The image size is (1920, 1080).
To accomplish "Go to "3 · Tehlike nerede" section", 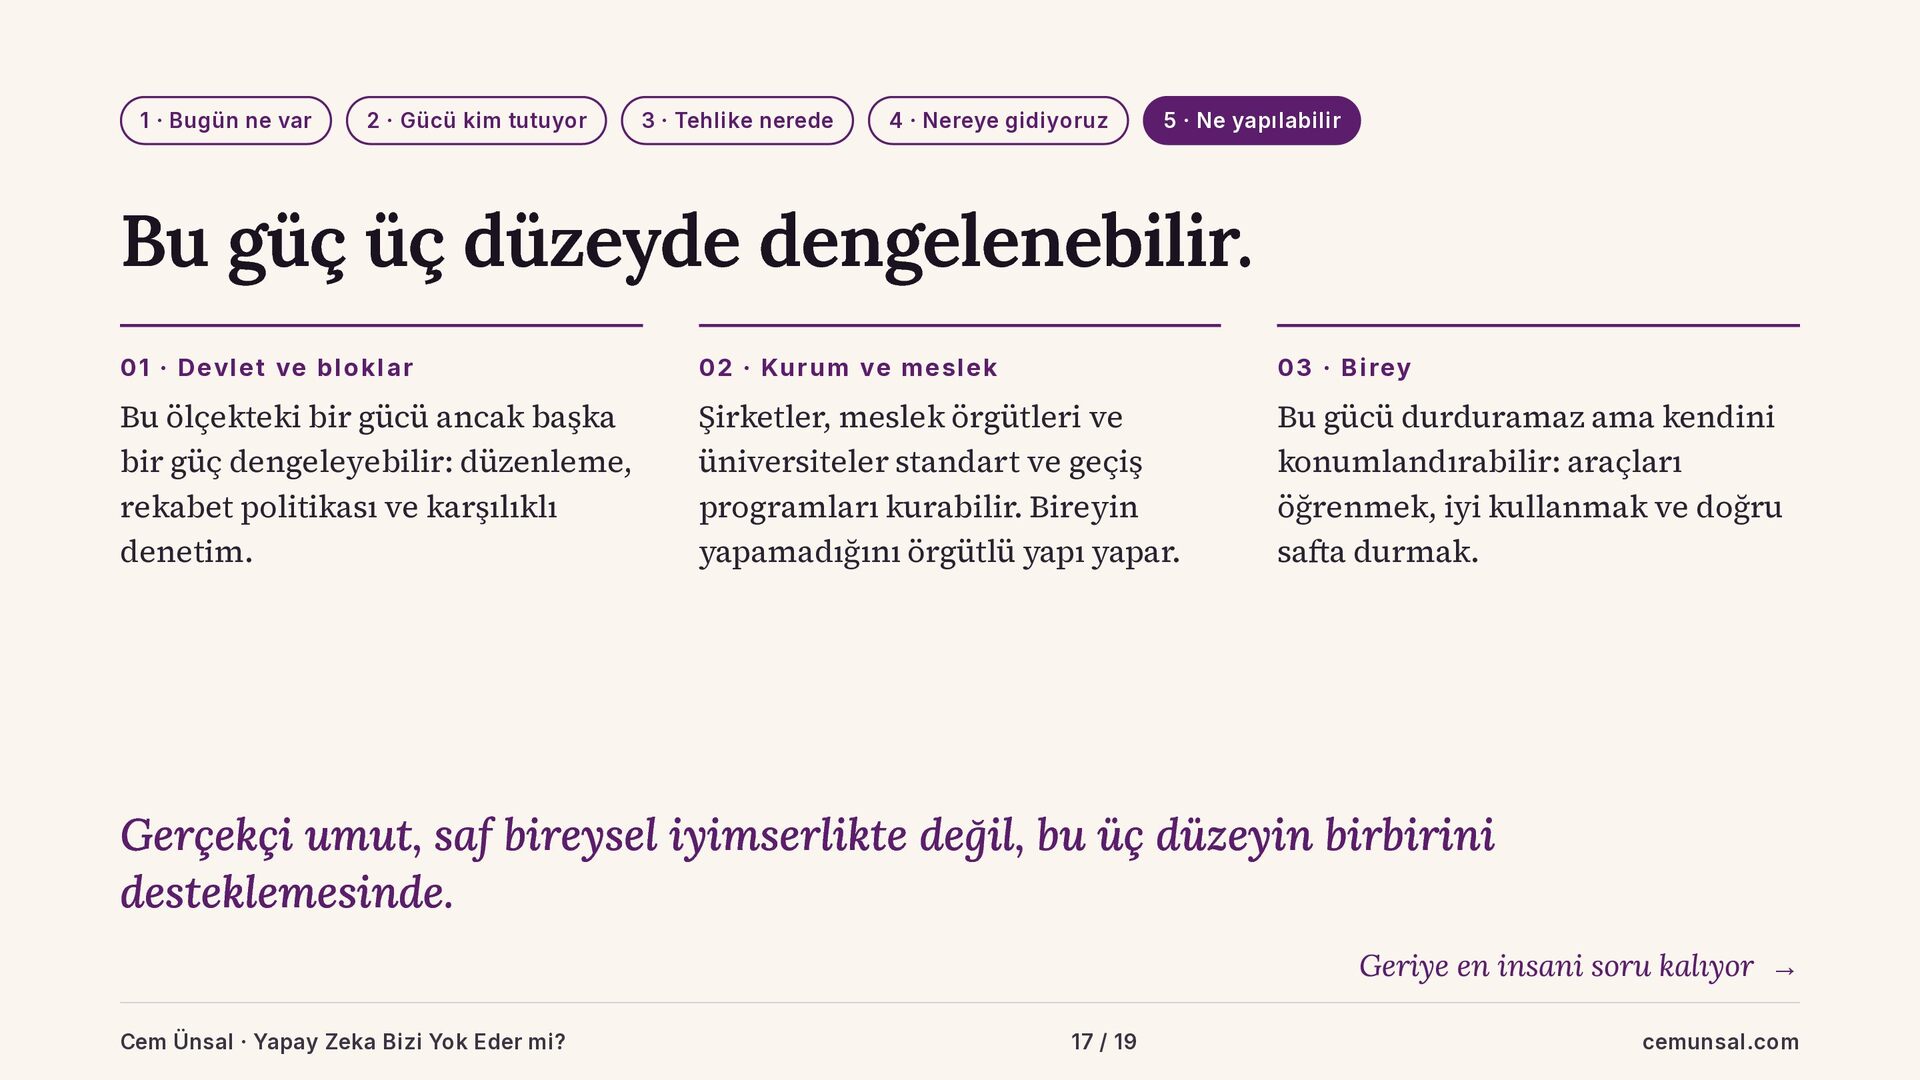I will 737,121.
